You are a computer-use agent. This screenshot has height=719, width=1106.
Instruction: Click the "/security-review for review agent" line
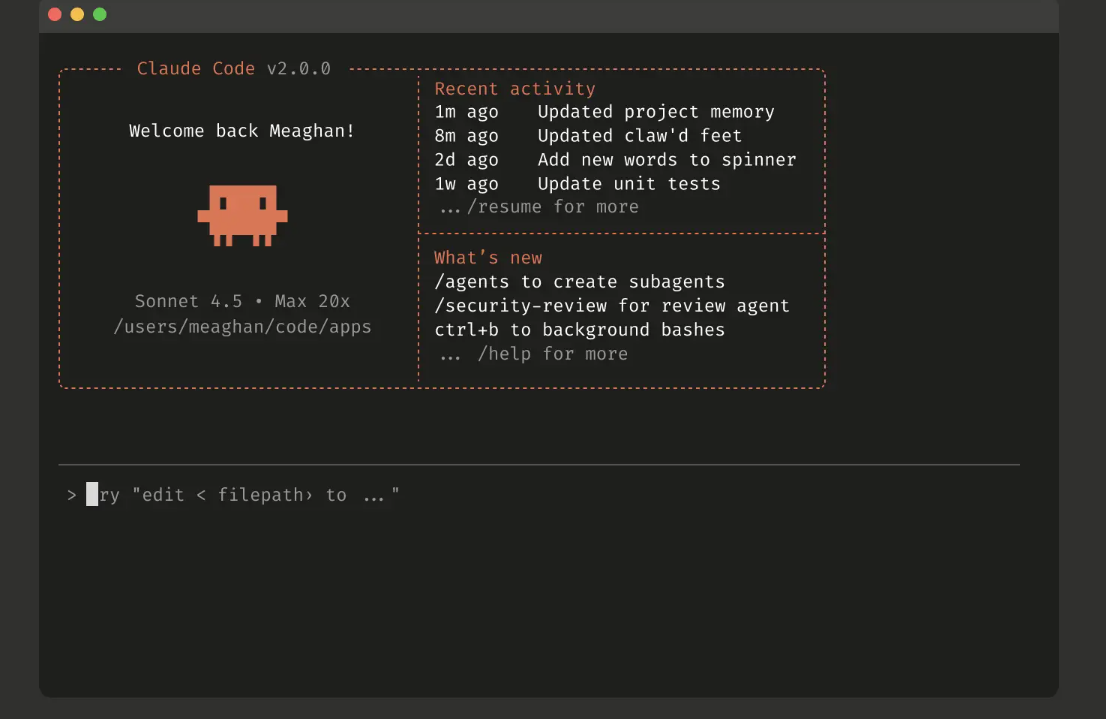coord(611,306)
